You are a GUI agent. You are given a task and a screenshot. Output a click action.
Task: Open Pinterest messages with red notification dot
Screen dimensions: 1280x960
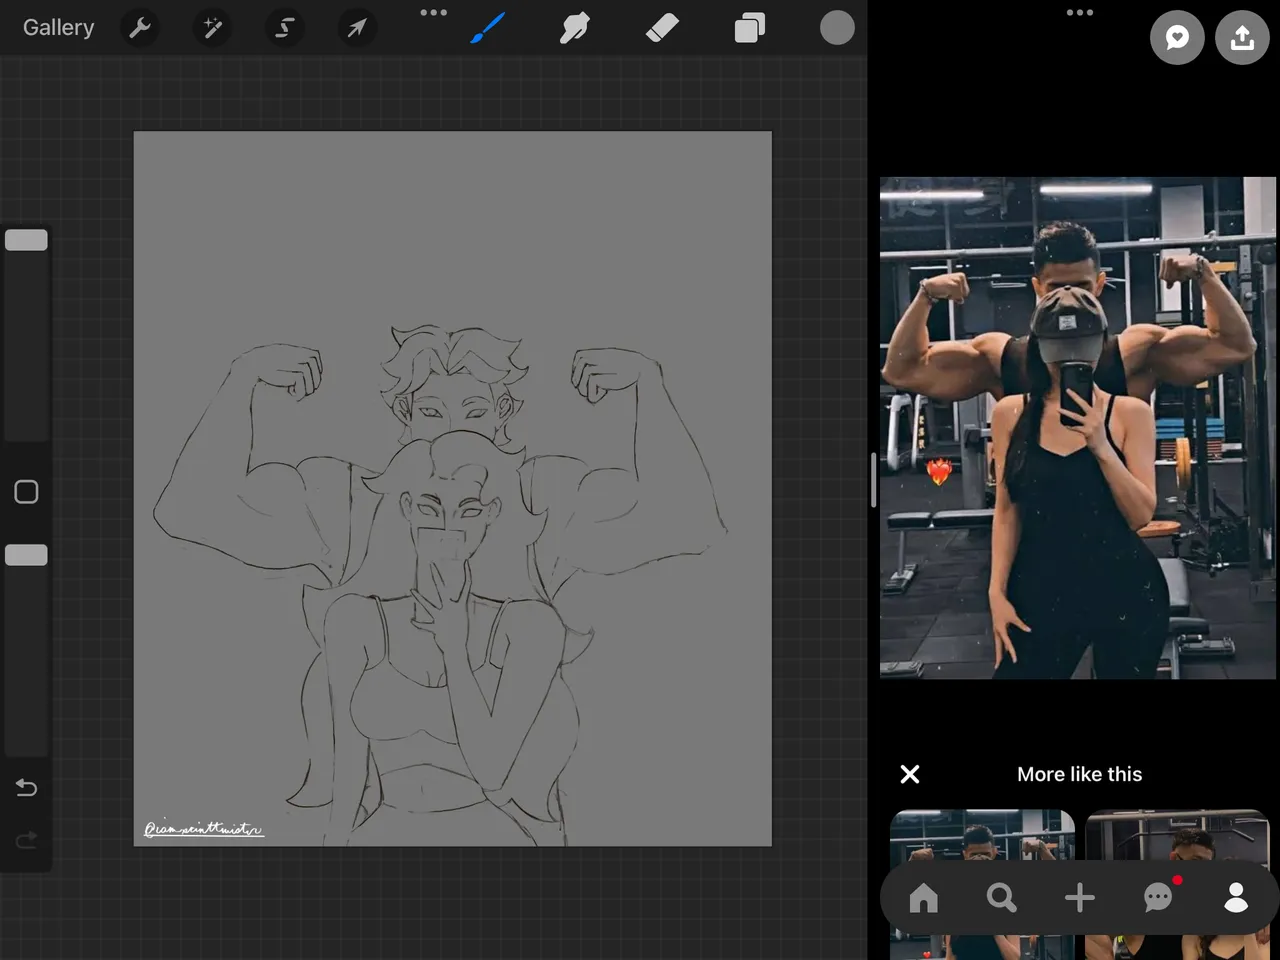tap(1158, 896)
